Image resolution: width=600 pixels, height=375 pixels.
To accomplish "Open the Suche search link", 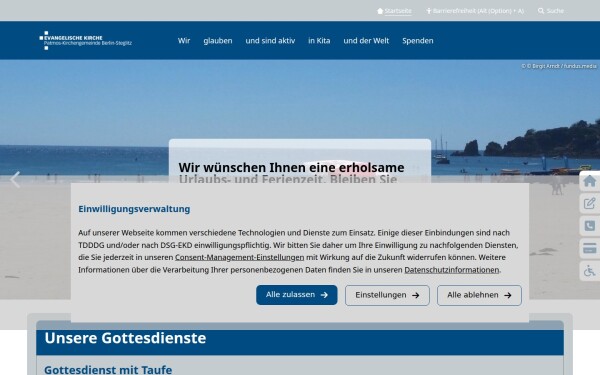I will (555, 11).
